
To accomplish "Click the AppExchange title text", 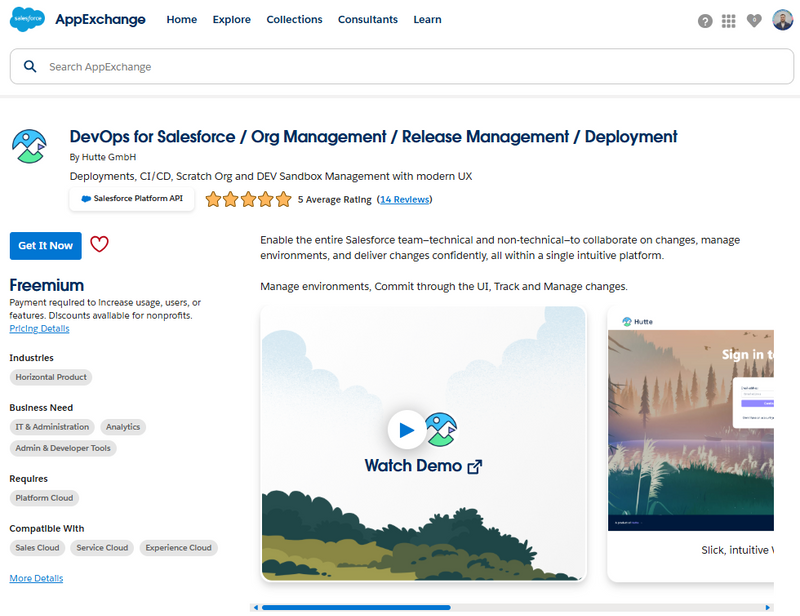I will [101, 19].
